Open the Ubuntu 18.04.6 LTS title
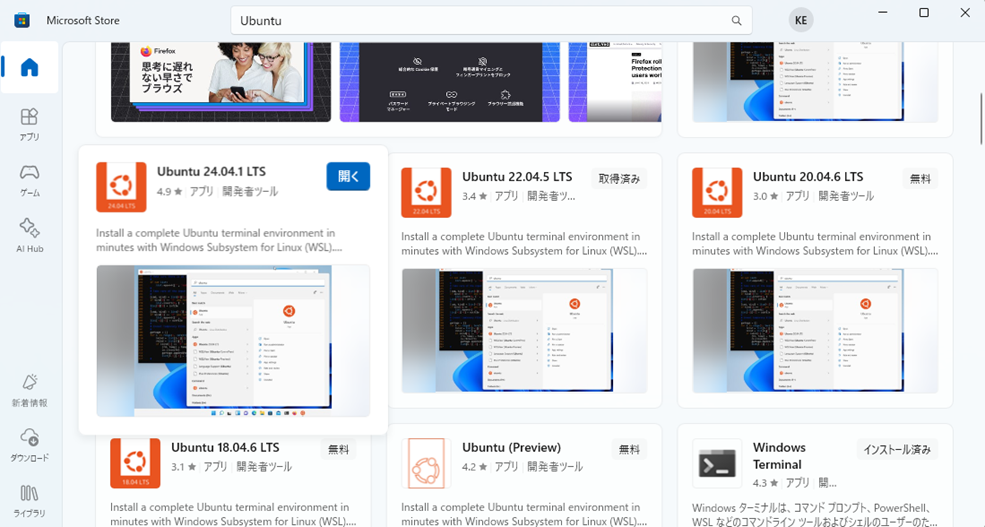The width and height of the screenshot is (985, 527). coord(225,448)
